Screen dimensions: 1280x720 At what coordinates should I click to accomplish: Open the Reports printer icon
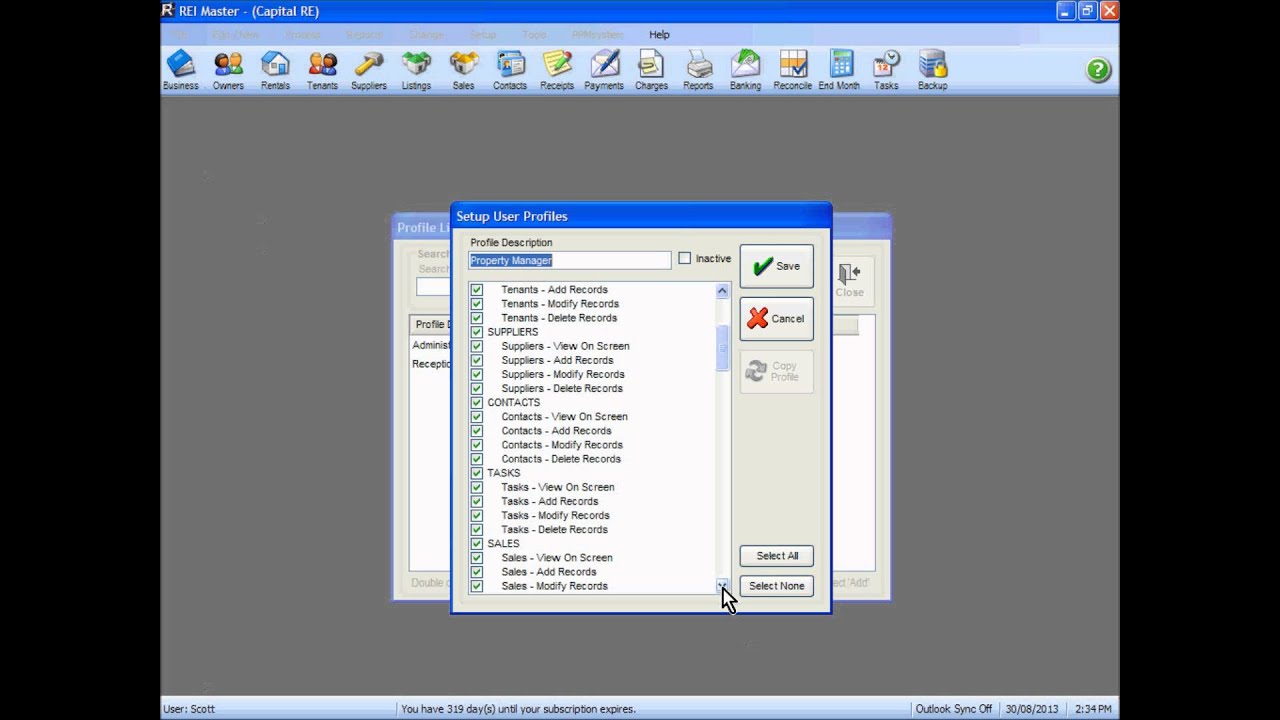698,70
